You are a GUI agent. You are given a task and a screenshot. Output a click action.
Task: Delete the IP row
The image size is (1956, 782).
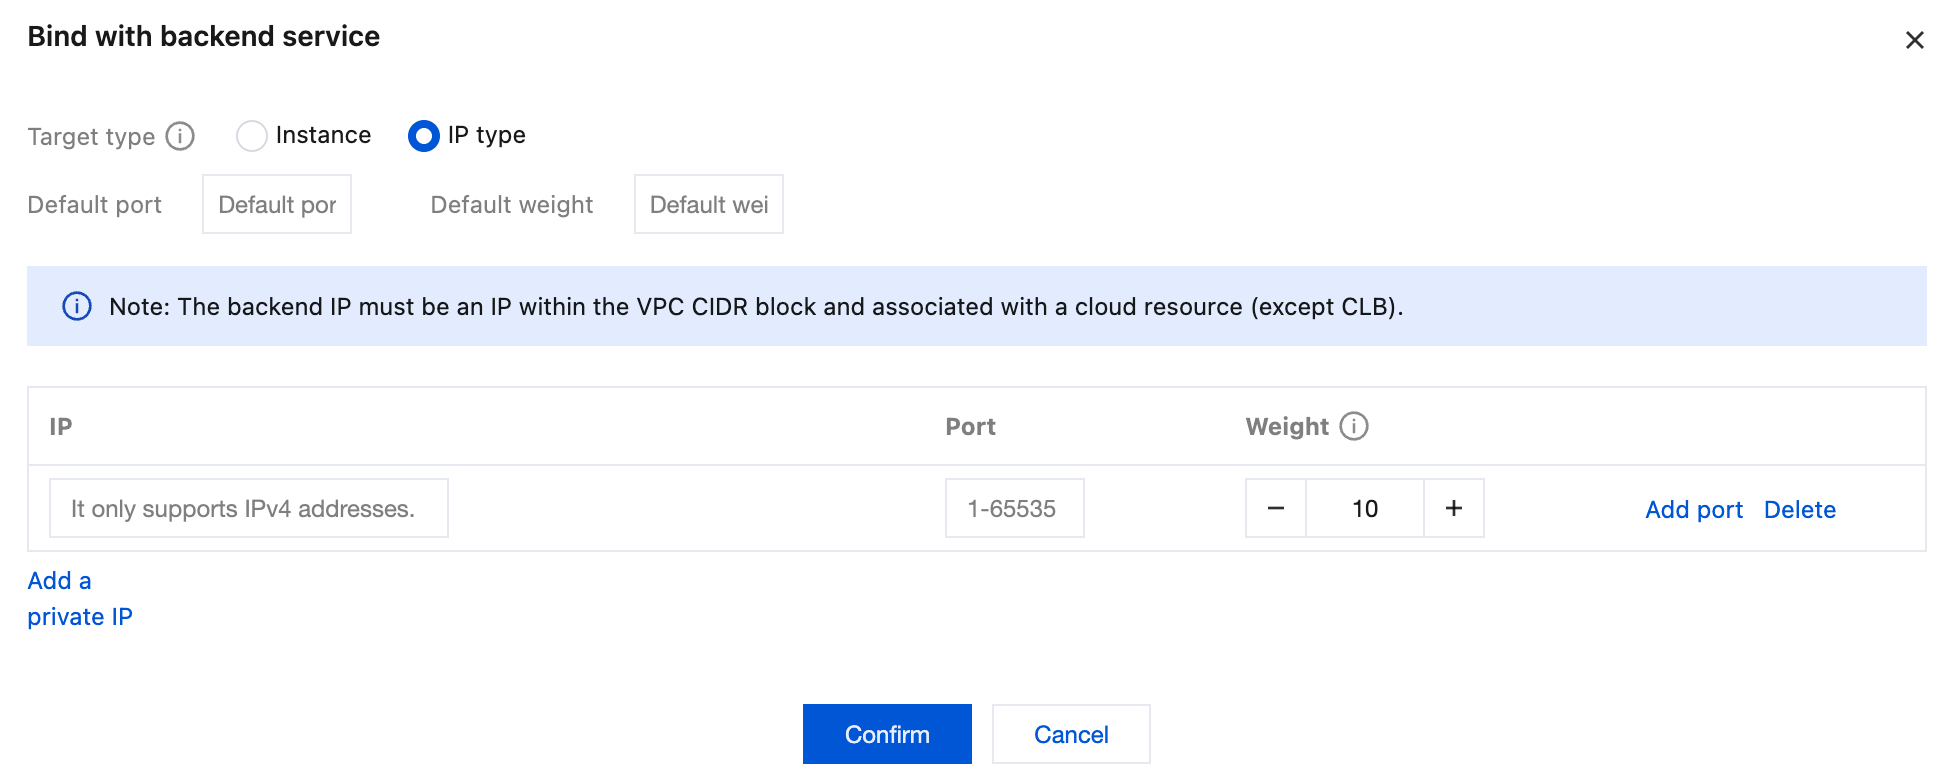coord(1800,510)
